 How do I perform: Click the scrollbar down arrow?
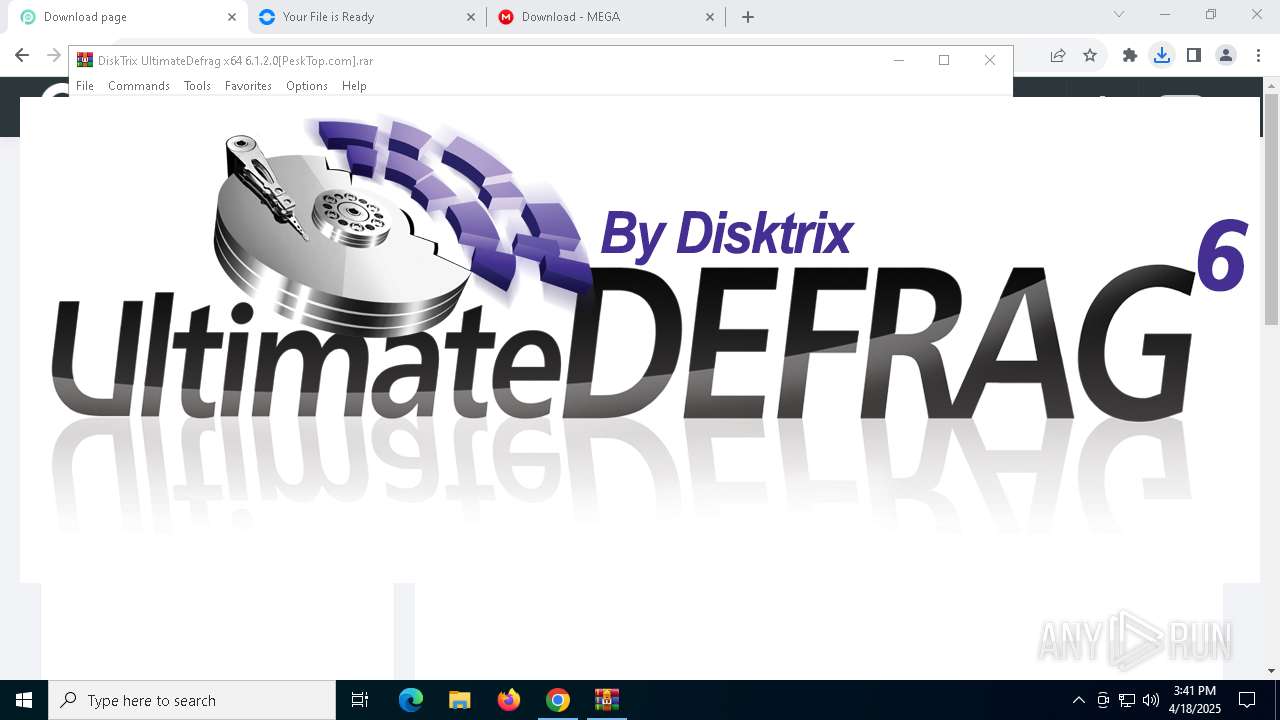pyautogui.click(x=1271, y=671)
